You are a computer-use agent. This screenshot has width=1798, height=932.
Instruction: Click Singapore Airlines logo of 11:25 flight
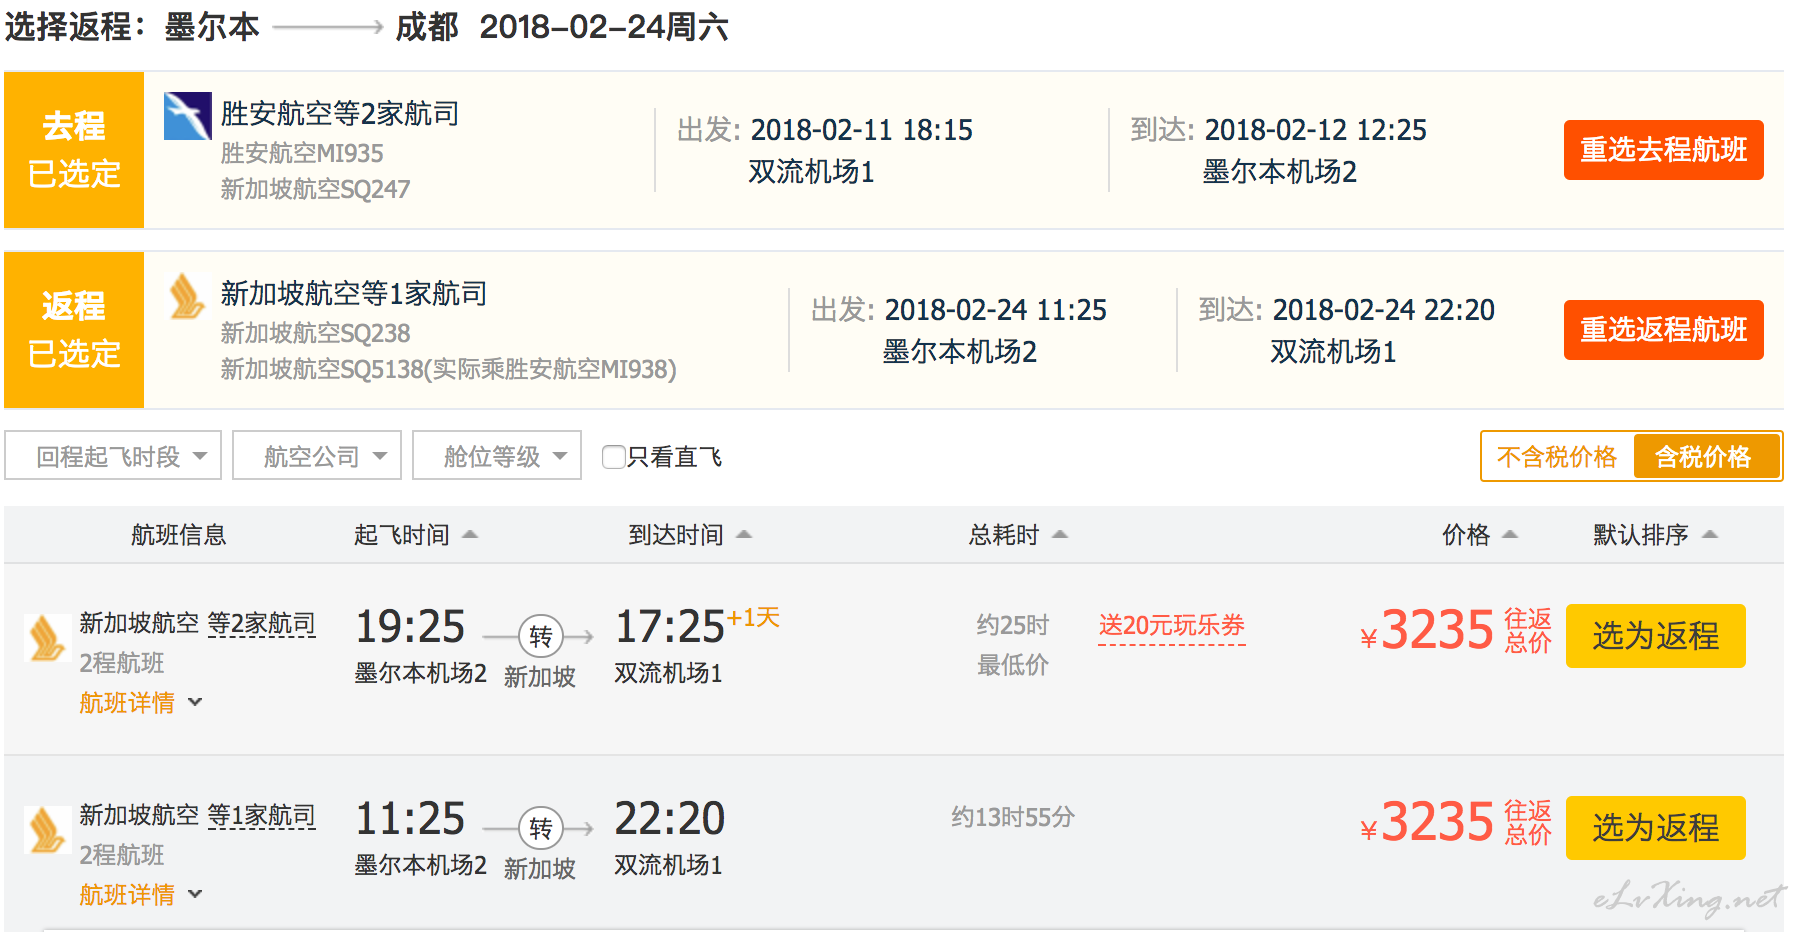[47, 830]
